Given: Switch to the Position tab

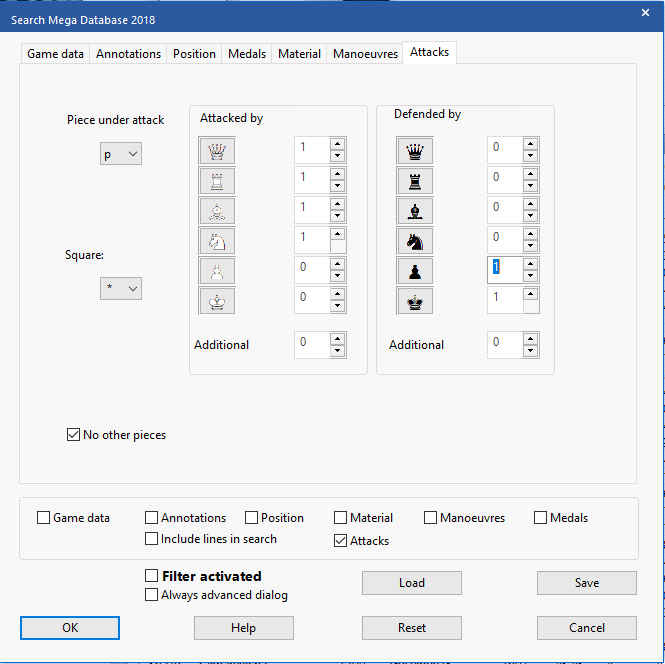Looking at the screenshot, I should (x=194, y=54).
